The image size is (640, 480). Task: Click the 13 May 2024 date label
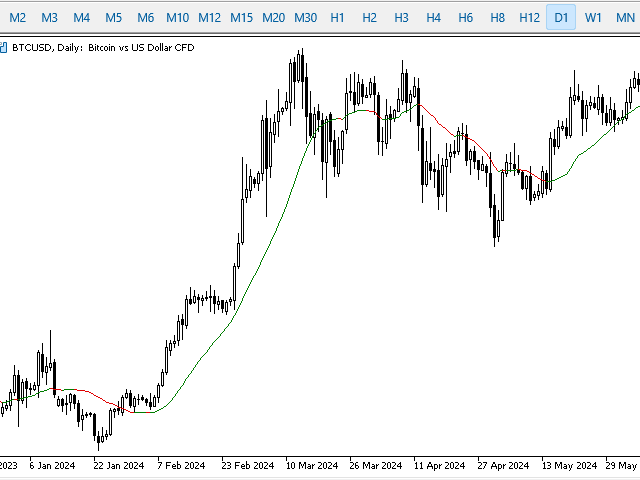569,466
